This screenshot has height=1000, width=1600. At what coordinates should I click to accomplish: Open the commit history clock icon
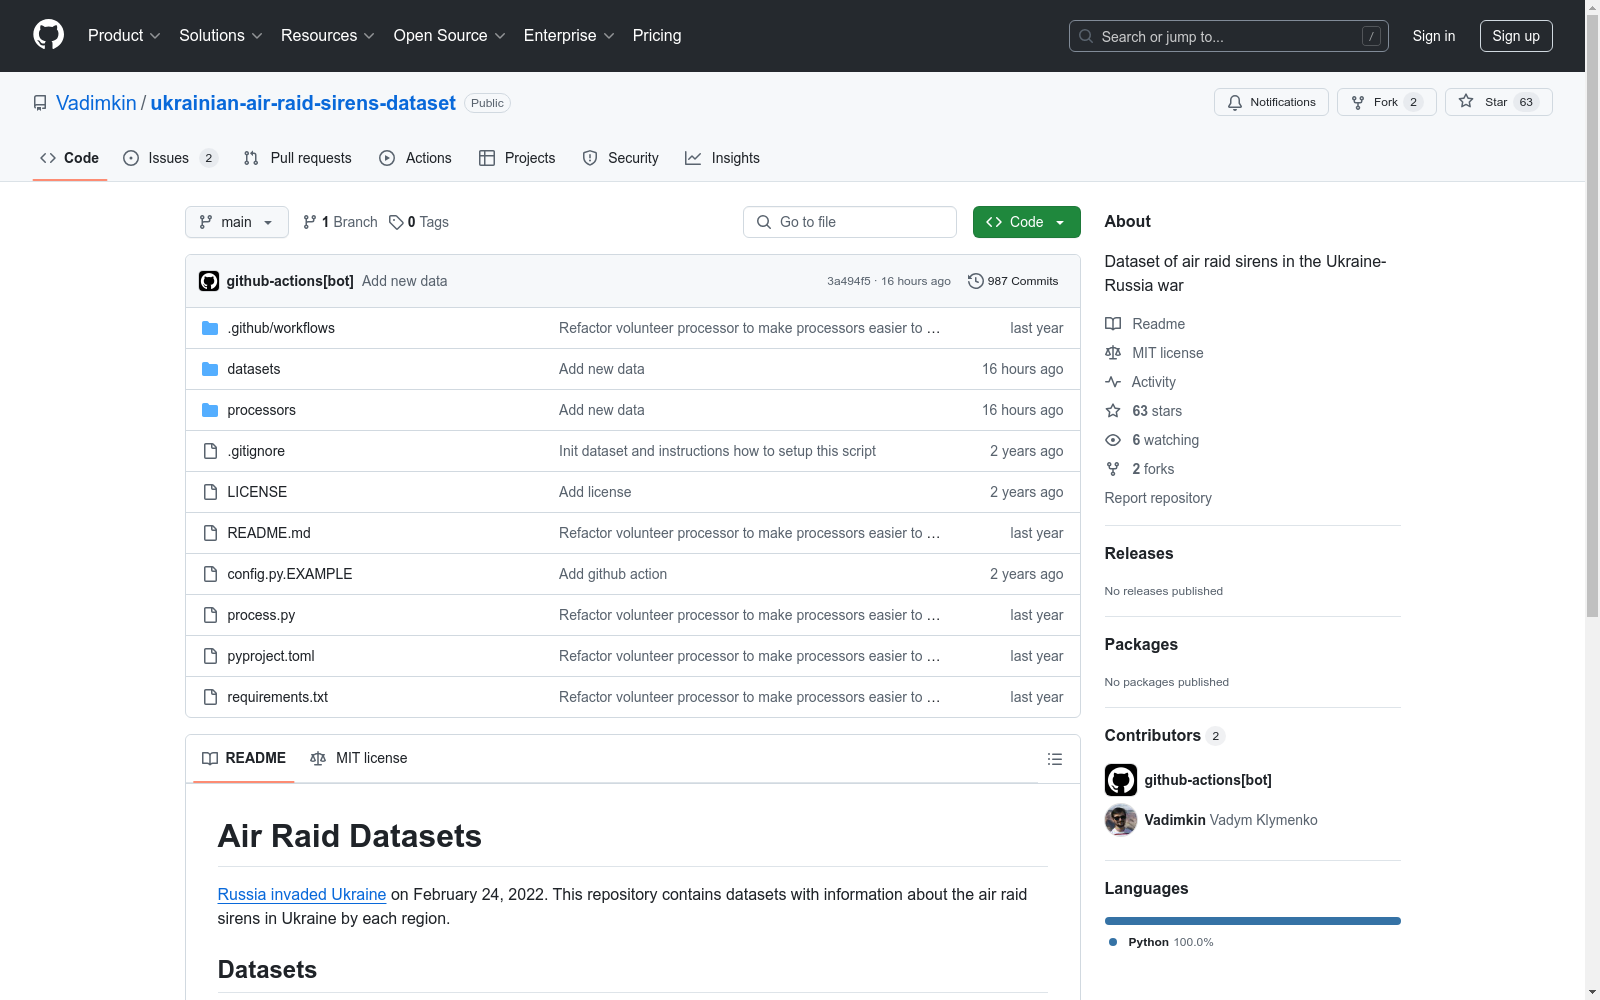tap(976, 281)
